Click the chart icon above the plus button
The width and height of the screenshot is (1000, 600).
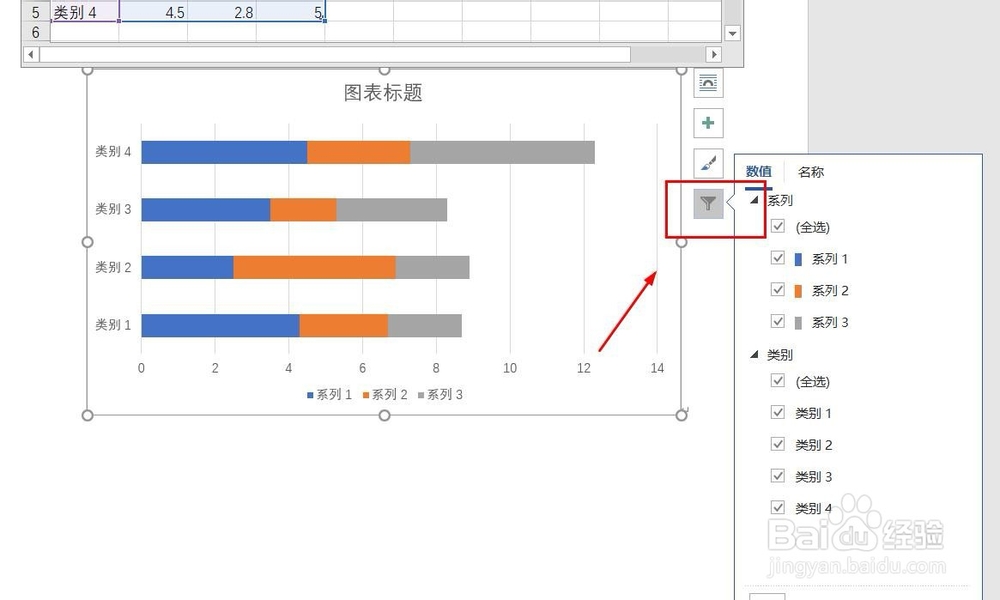[708, 83]
